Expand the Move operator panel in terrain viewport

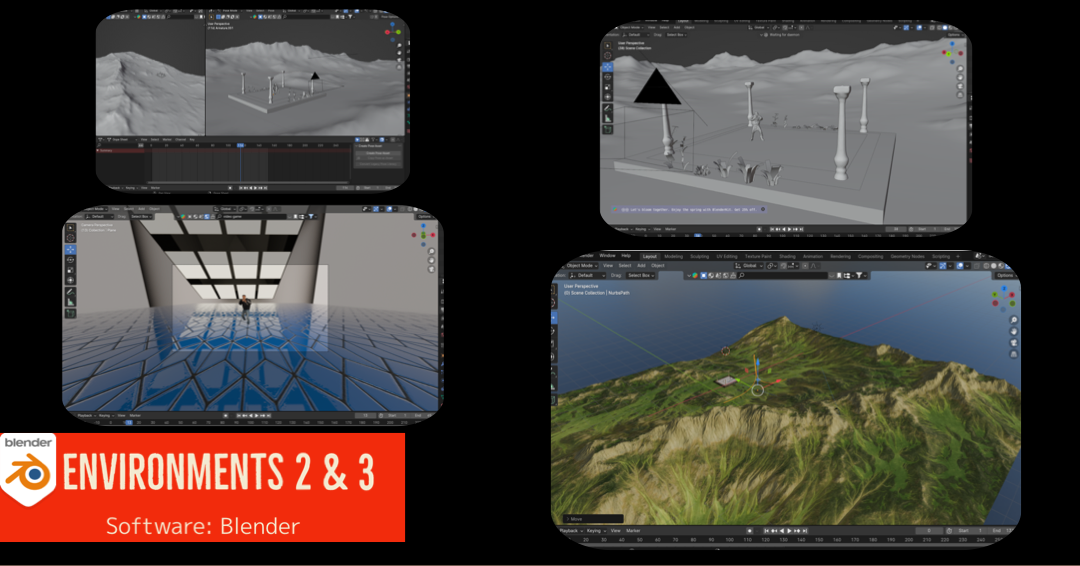coord(594,518)
